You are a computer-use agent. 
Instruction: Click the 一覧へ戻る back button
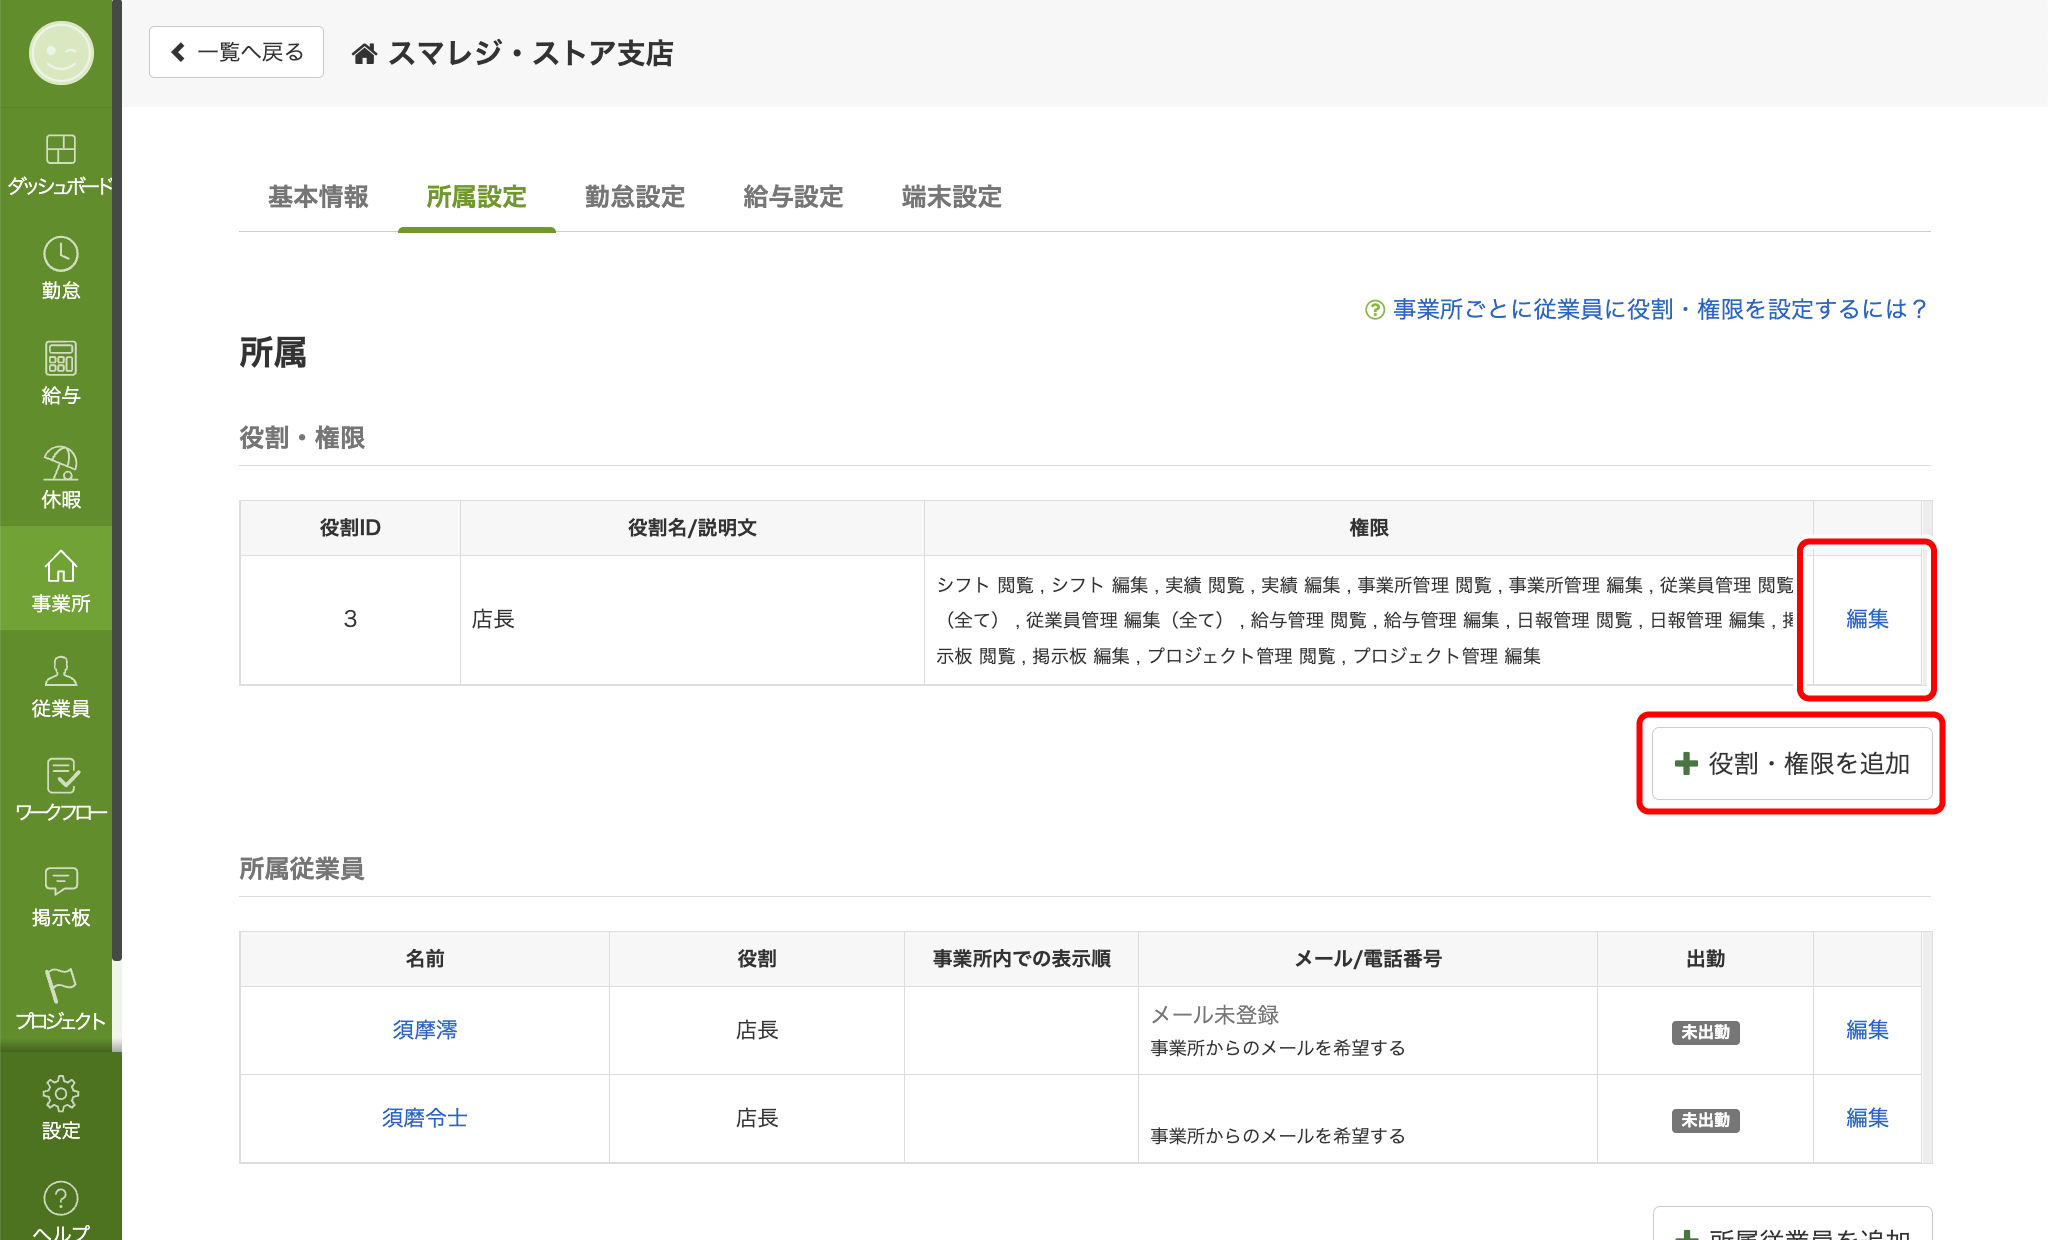(237, 52)
